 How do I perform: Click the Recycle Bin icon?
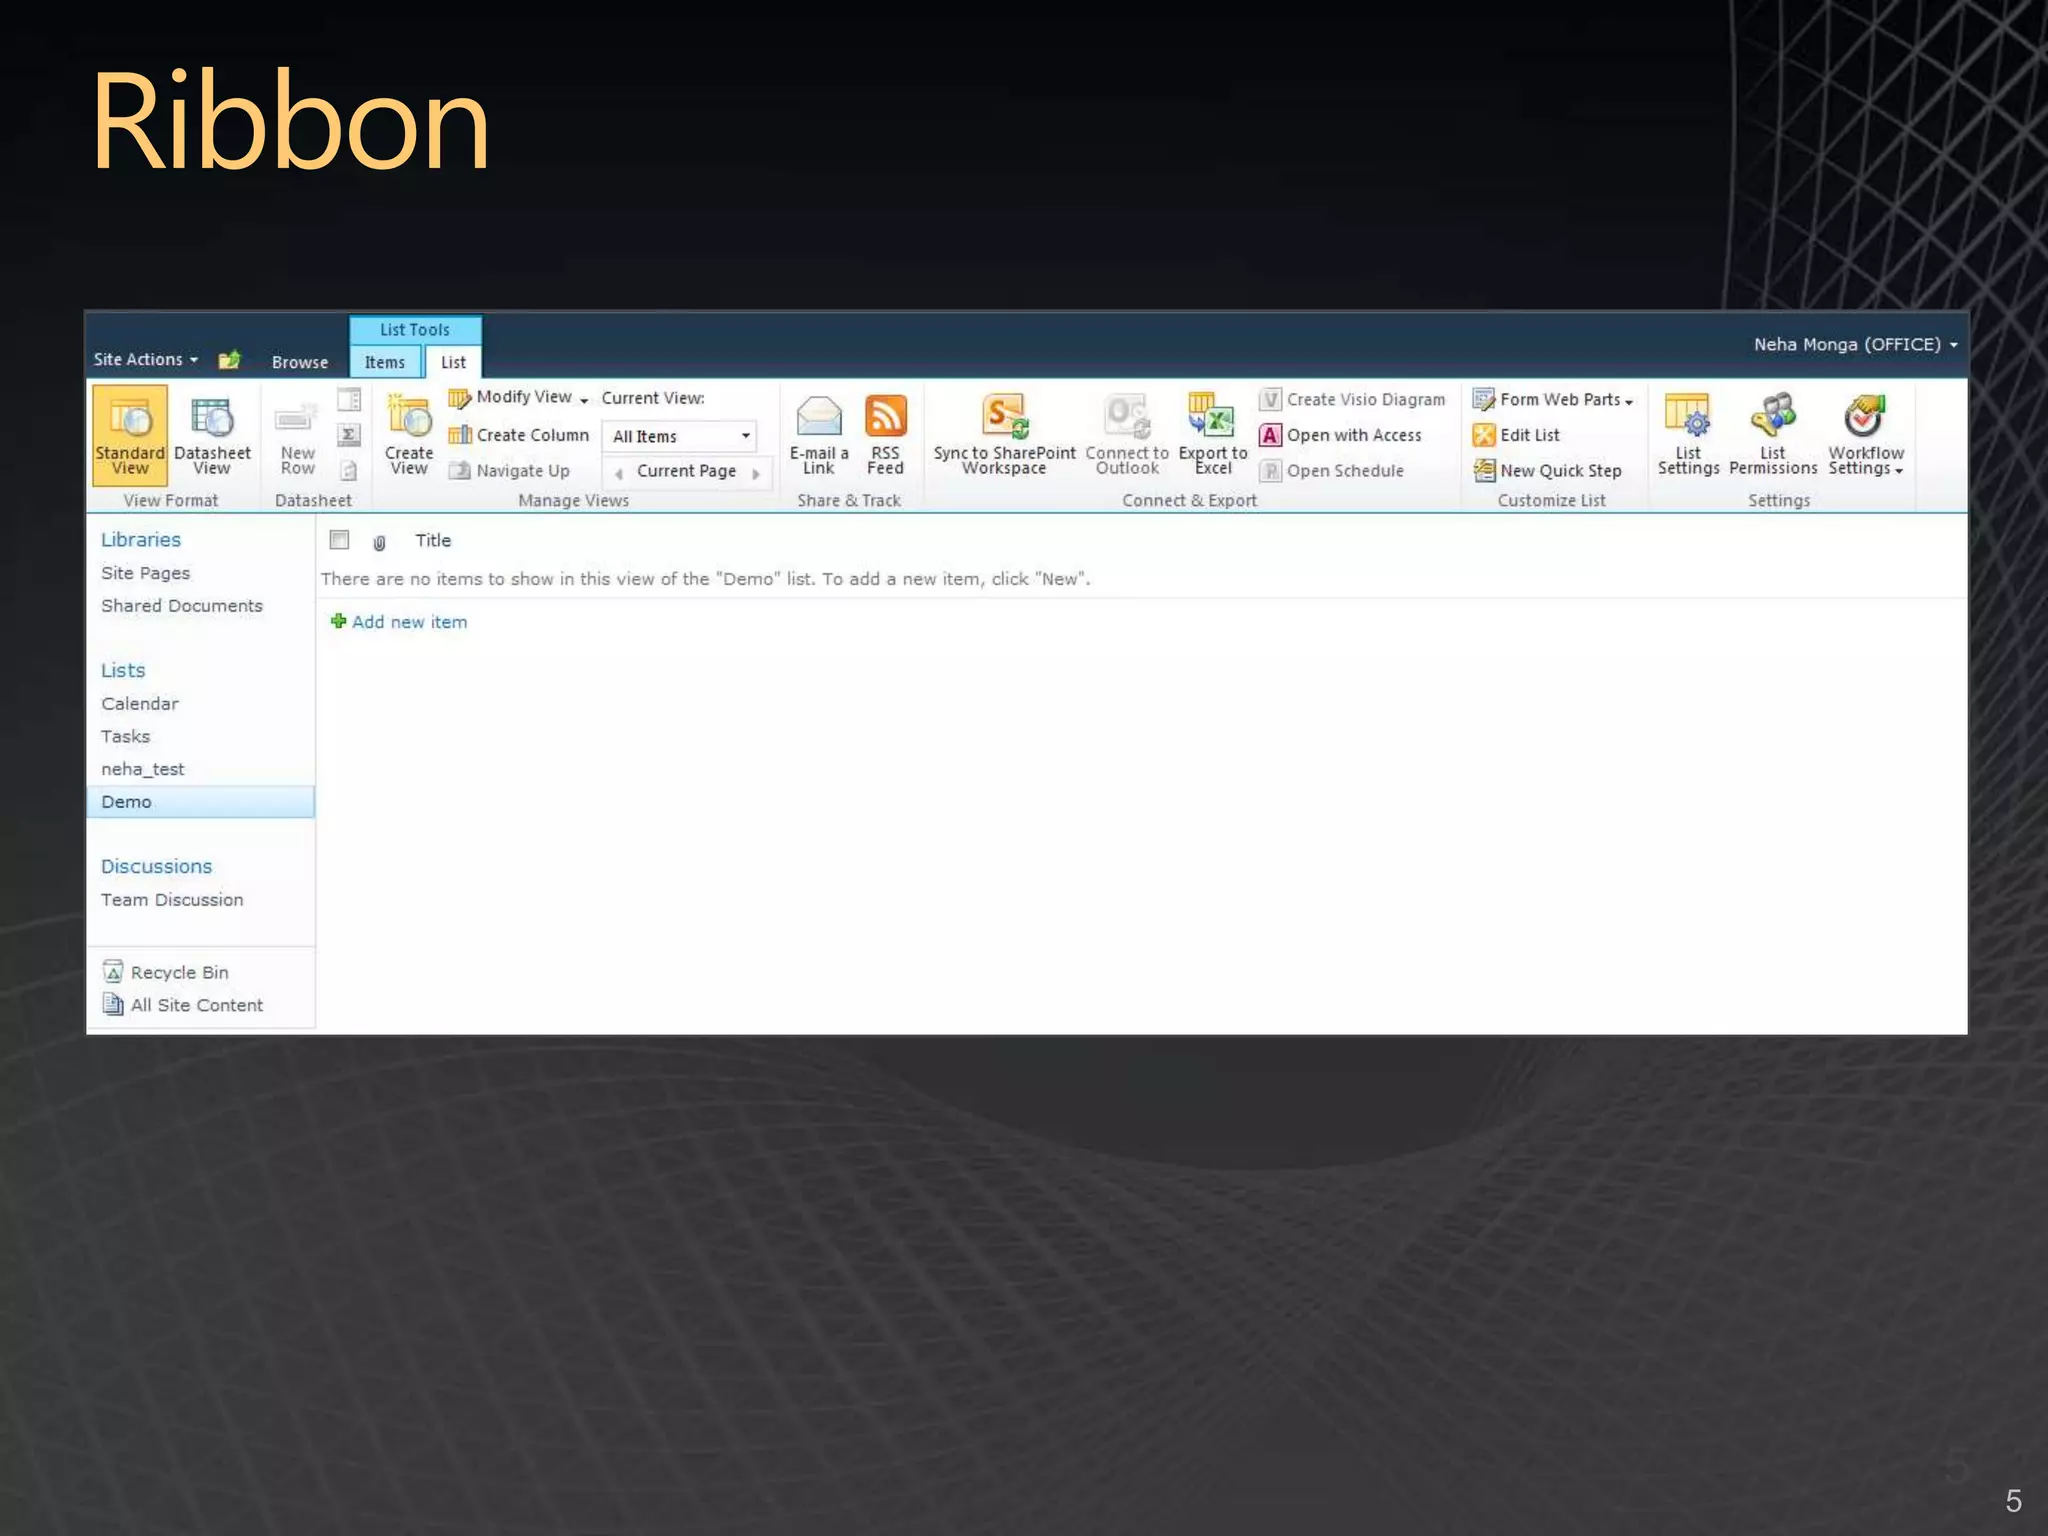[113, 972]
